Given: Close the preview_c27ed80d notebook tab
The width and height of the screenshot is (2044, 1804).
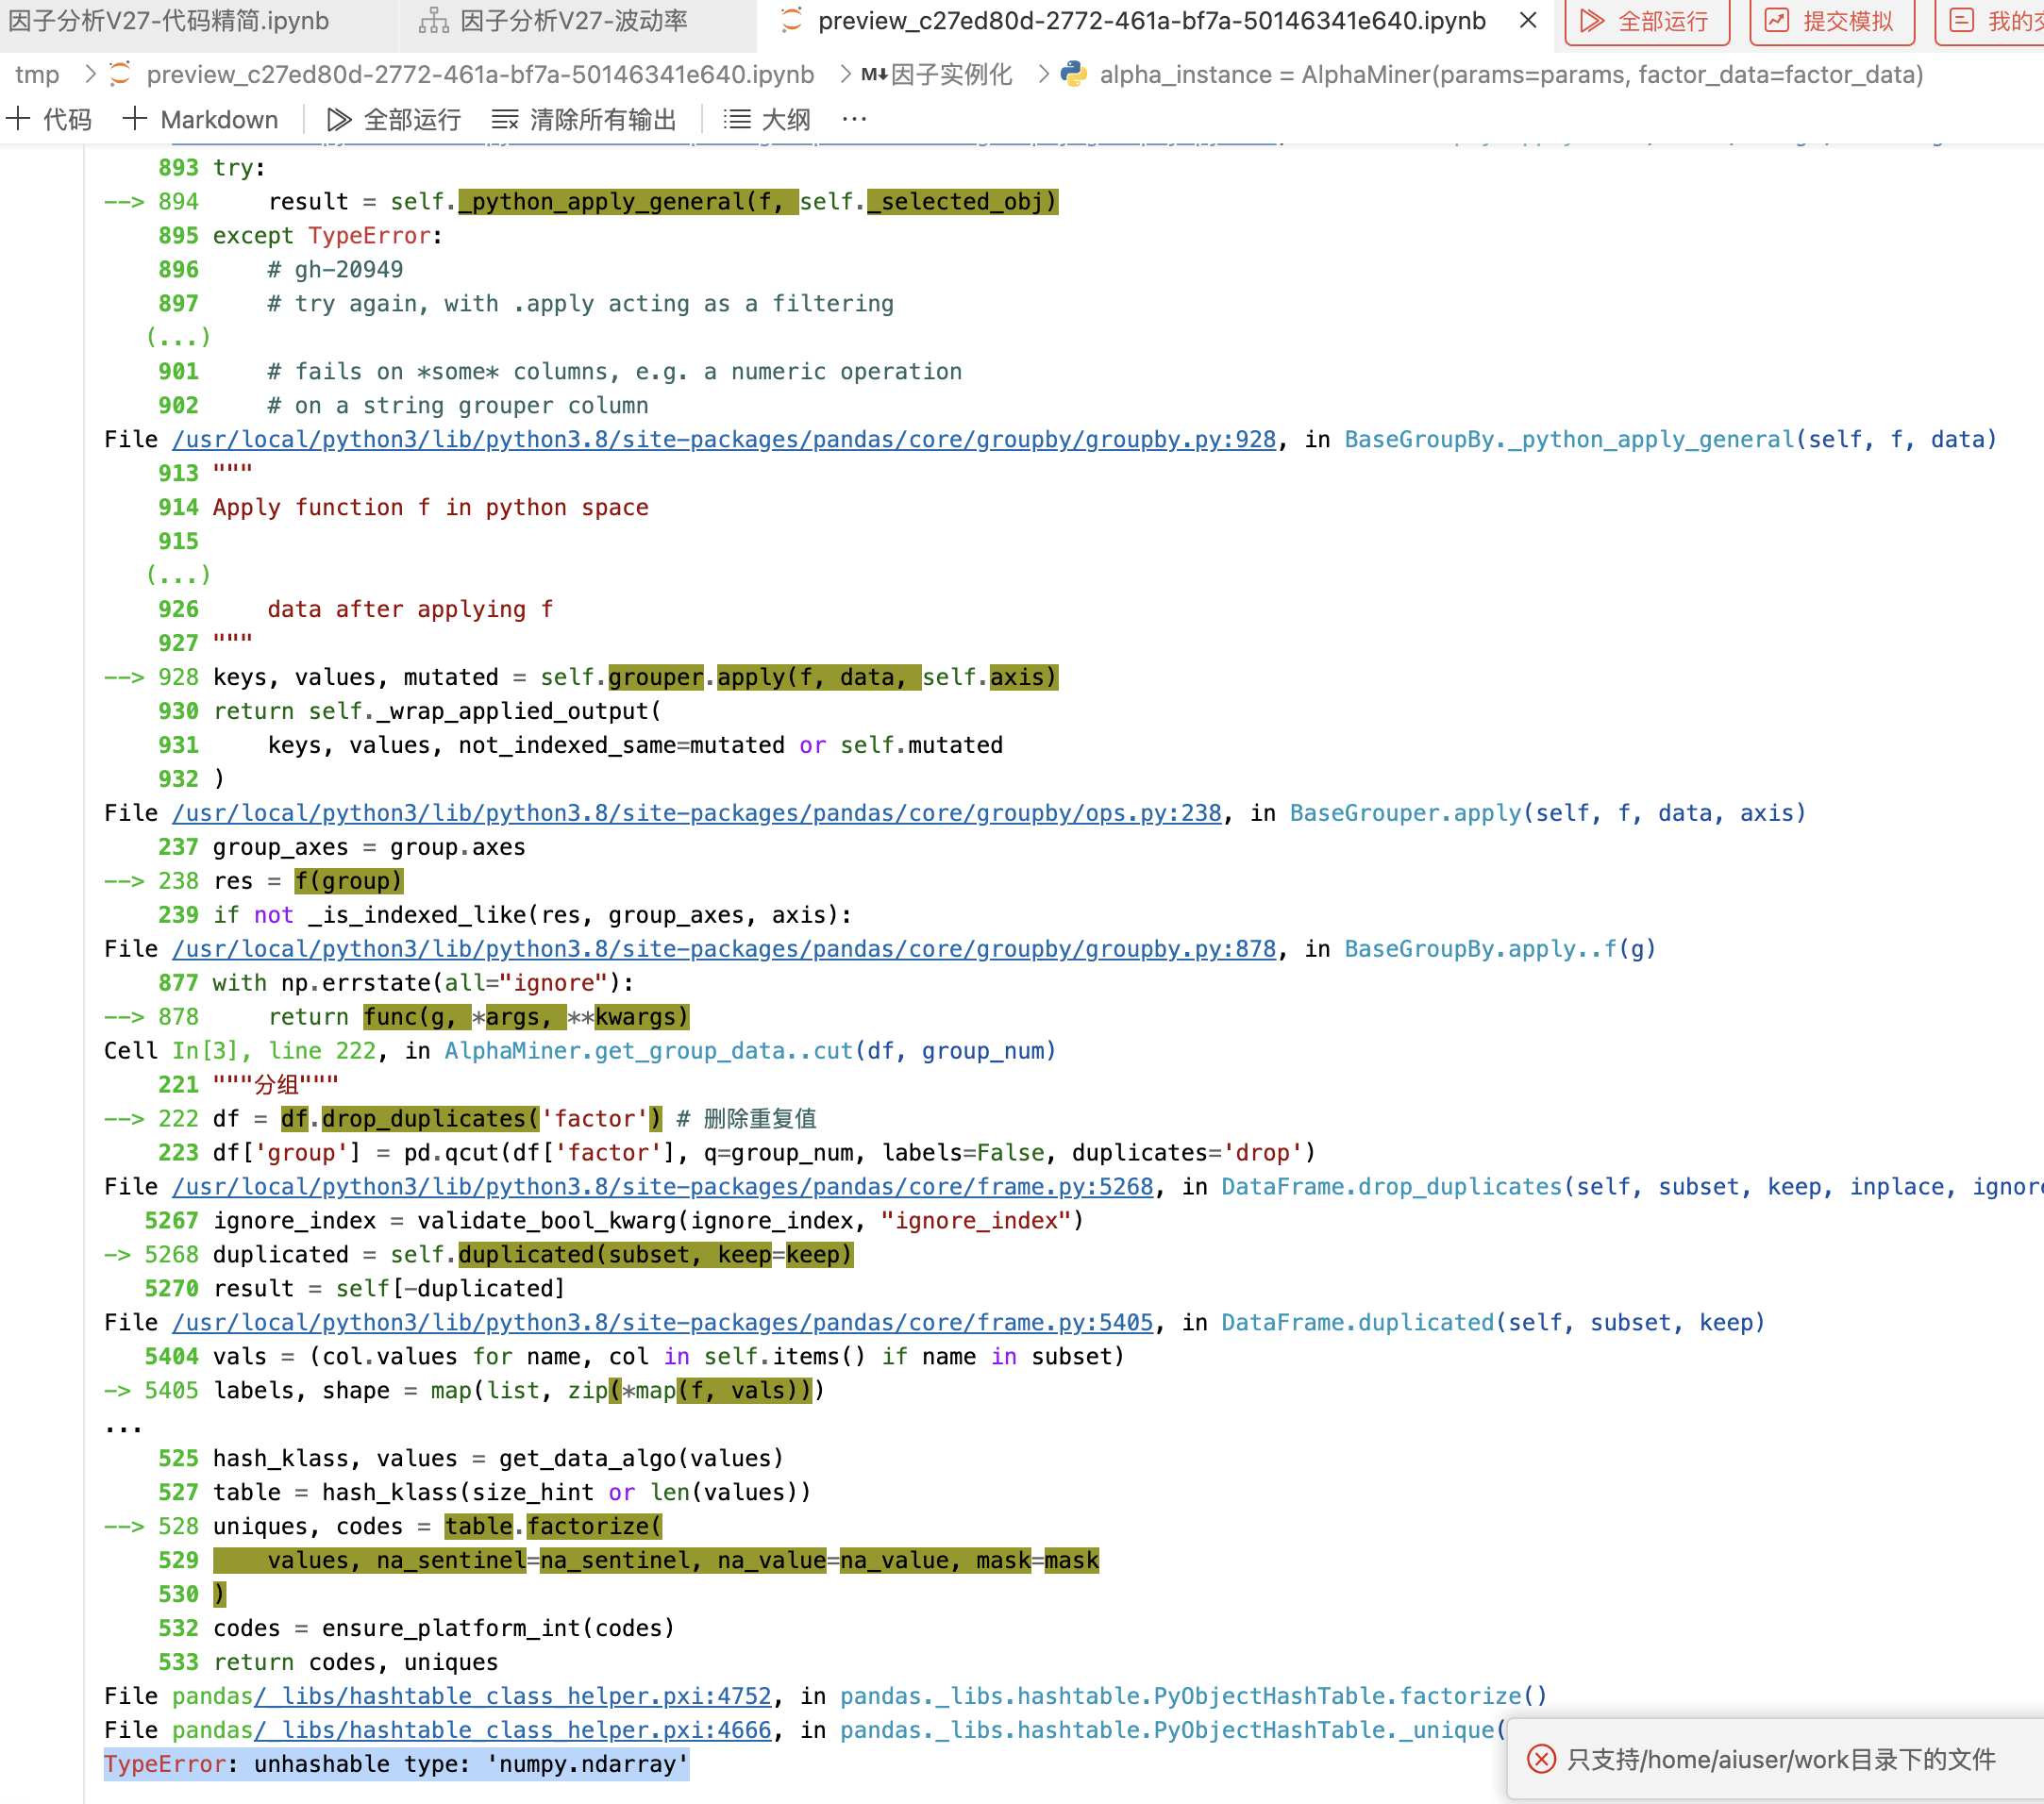Looking at the screenshot, I should click(x=1528, y=20).
